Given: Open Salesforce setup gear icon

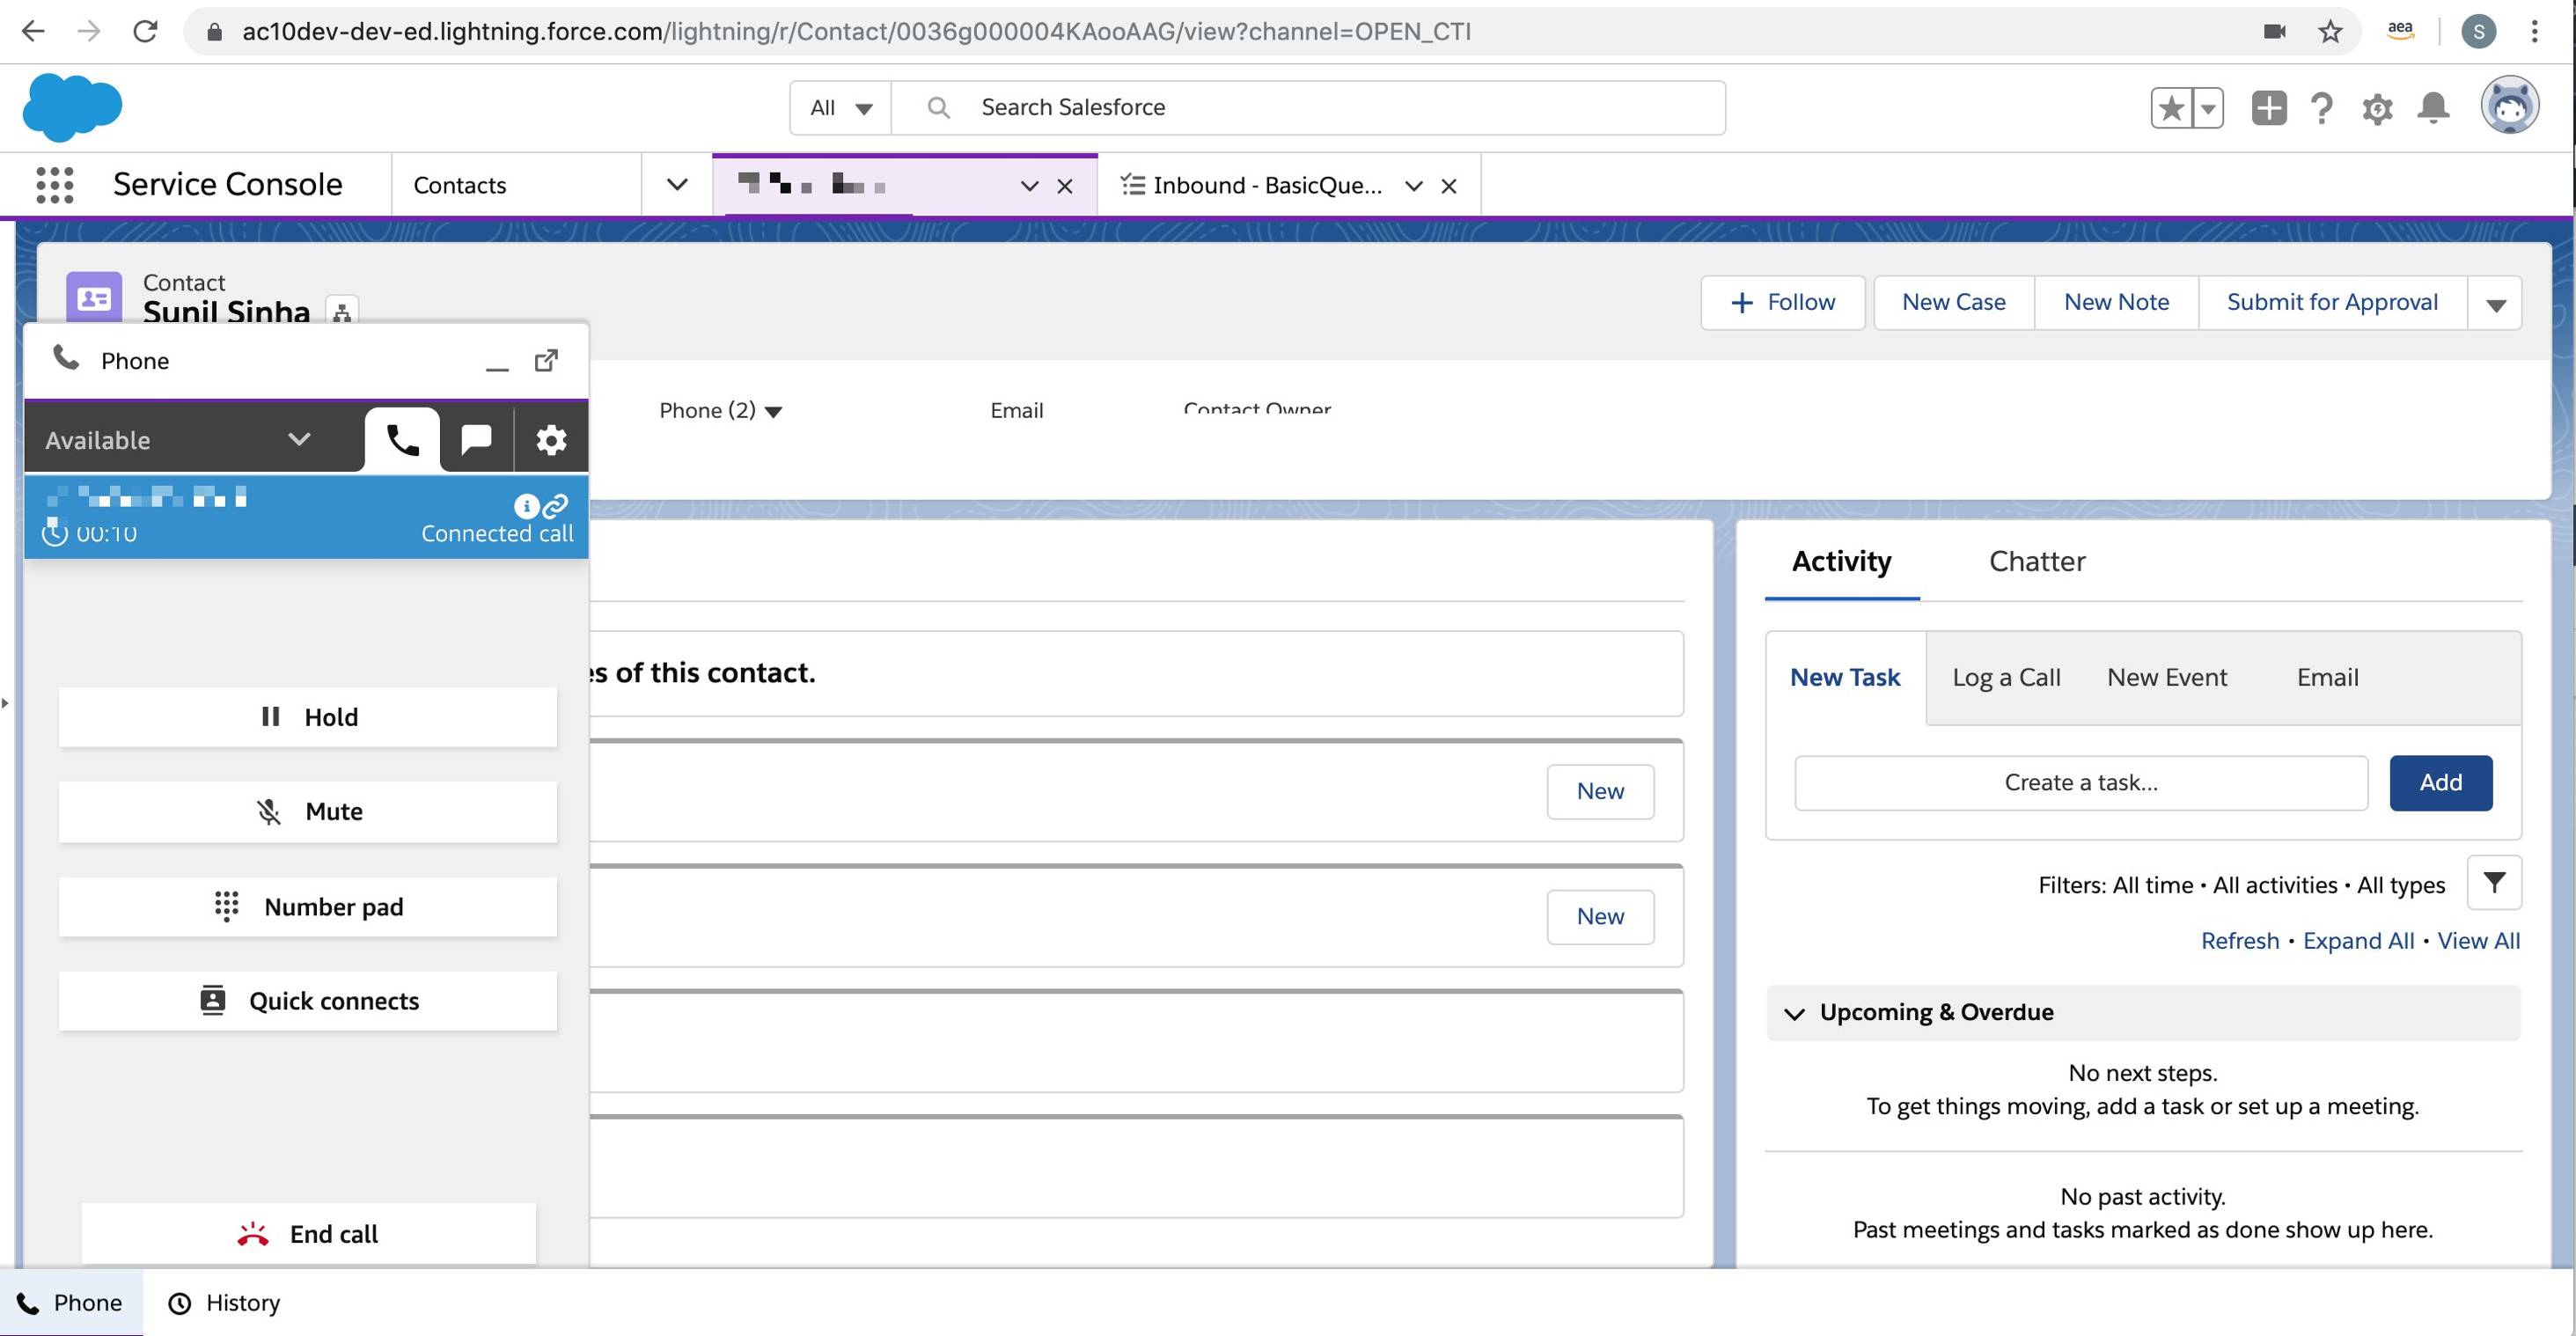Looking at the screenshot, I should (x=2377, y=108).
